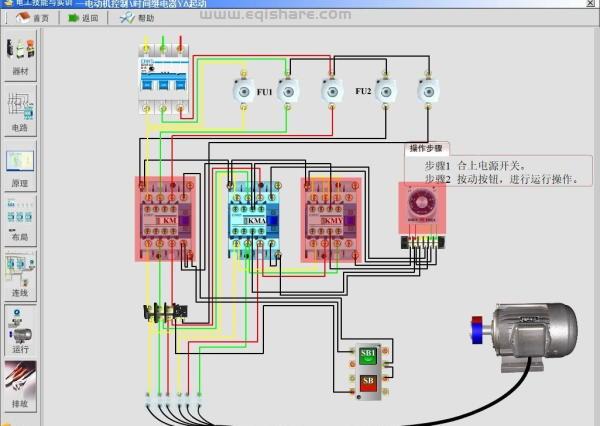Open the 电路 (circuit) sidebar panel
The height and width of the screenshot is (426, 600).
(x=20, y=108)
